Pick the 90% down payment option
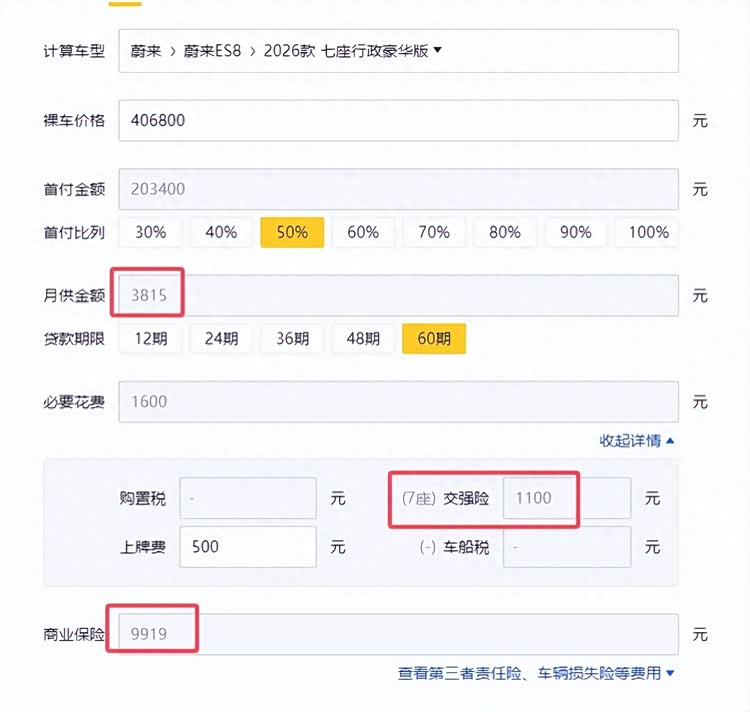Image resolution: width=750 pixels, height=712 pixels. coord(576,232)
